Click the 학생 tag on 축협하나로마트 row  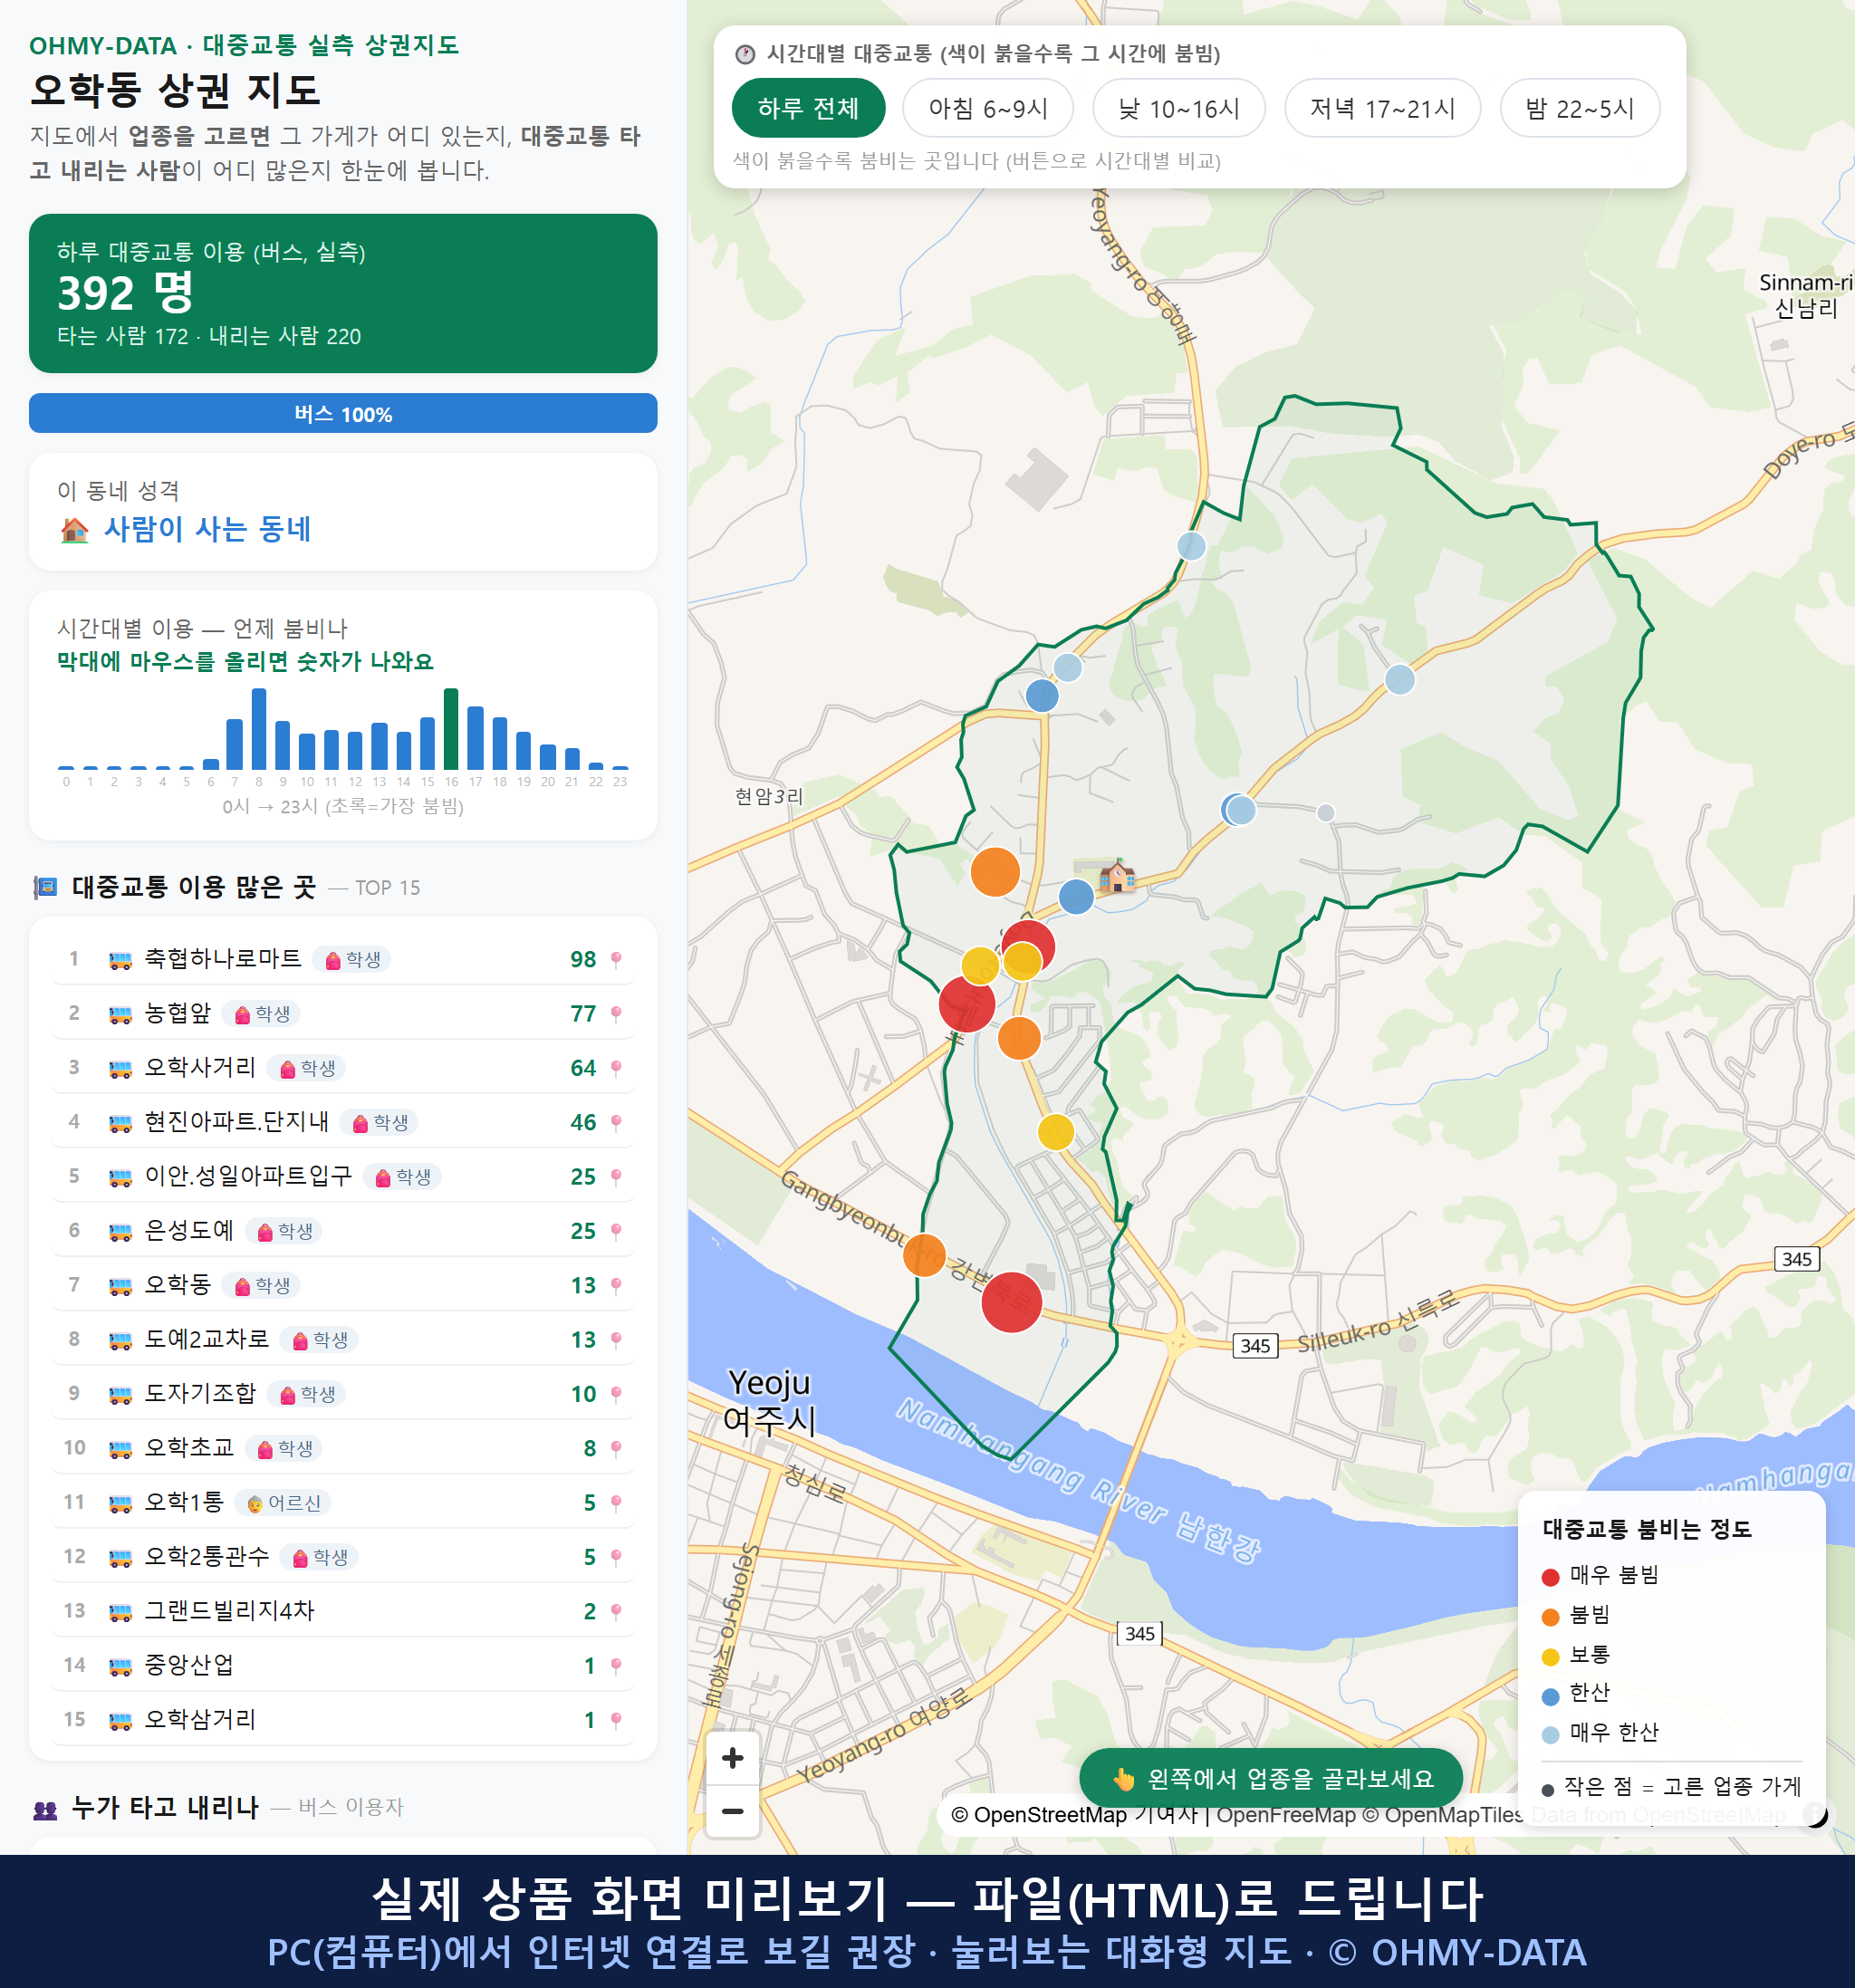pyautogui.click(x=352, y=959)
